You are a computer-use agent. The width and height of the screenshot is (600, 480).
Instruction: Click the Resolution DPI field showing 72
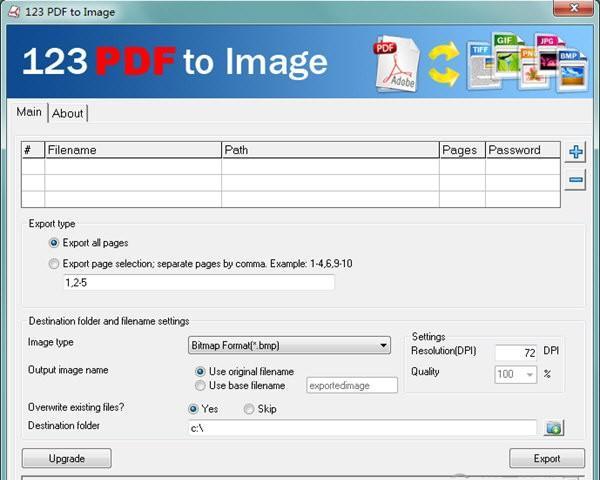516,352
